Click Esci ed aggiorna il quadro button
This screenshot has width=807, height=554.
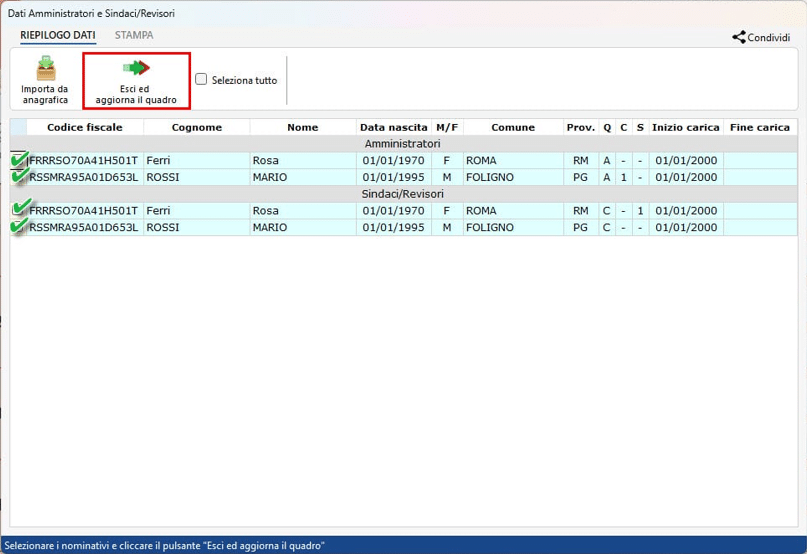tap(136, 81)
